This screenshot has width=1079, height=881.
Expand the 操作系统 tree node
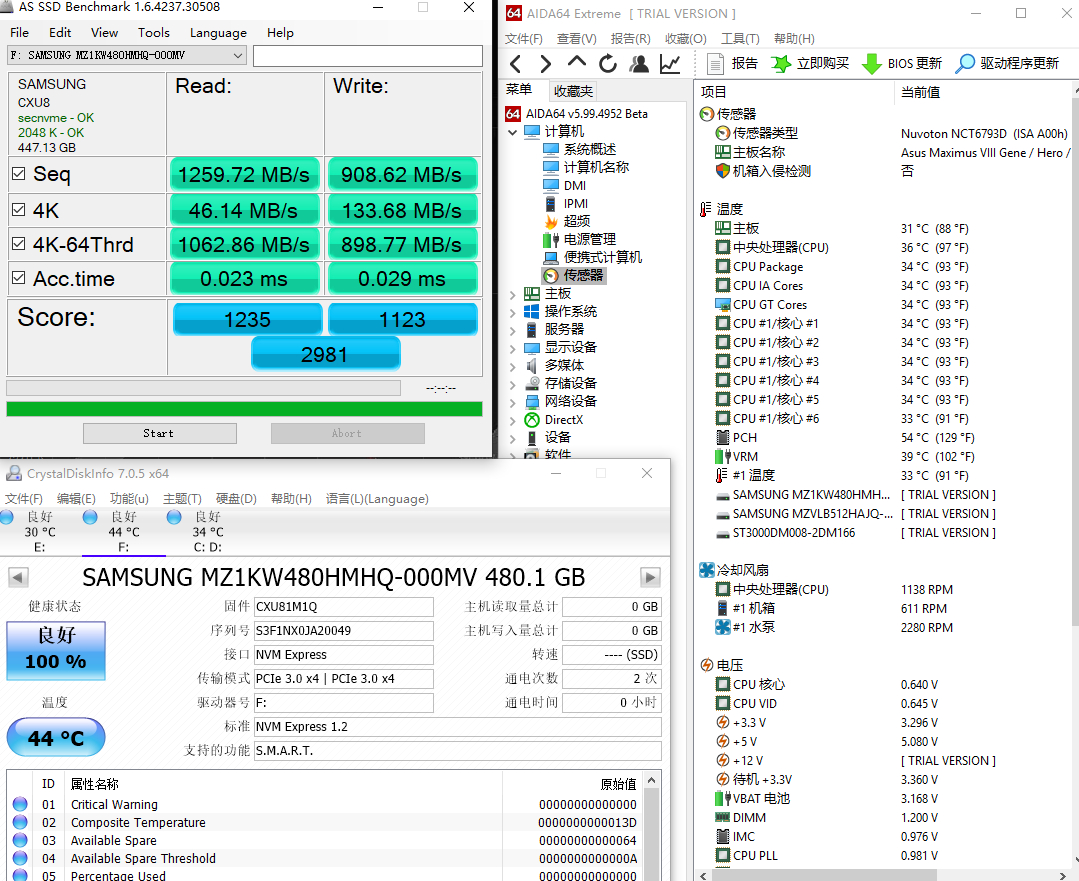[x=513, y=312]
